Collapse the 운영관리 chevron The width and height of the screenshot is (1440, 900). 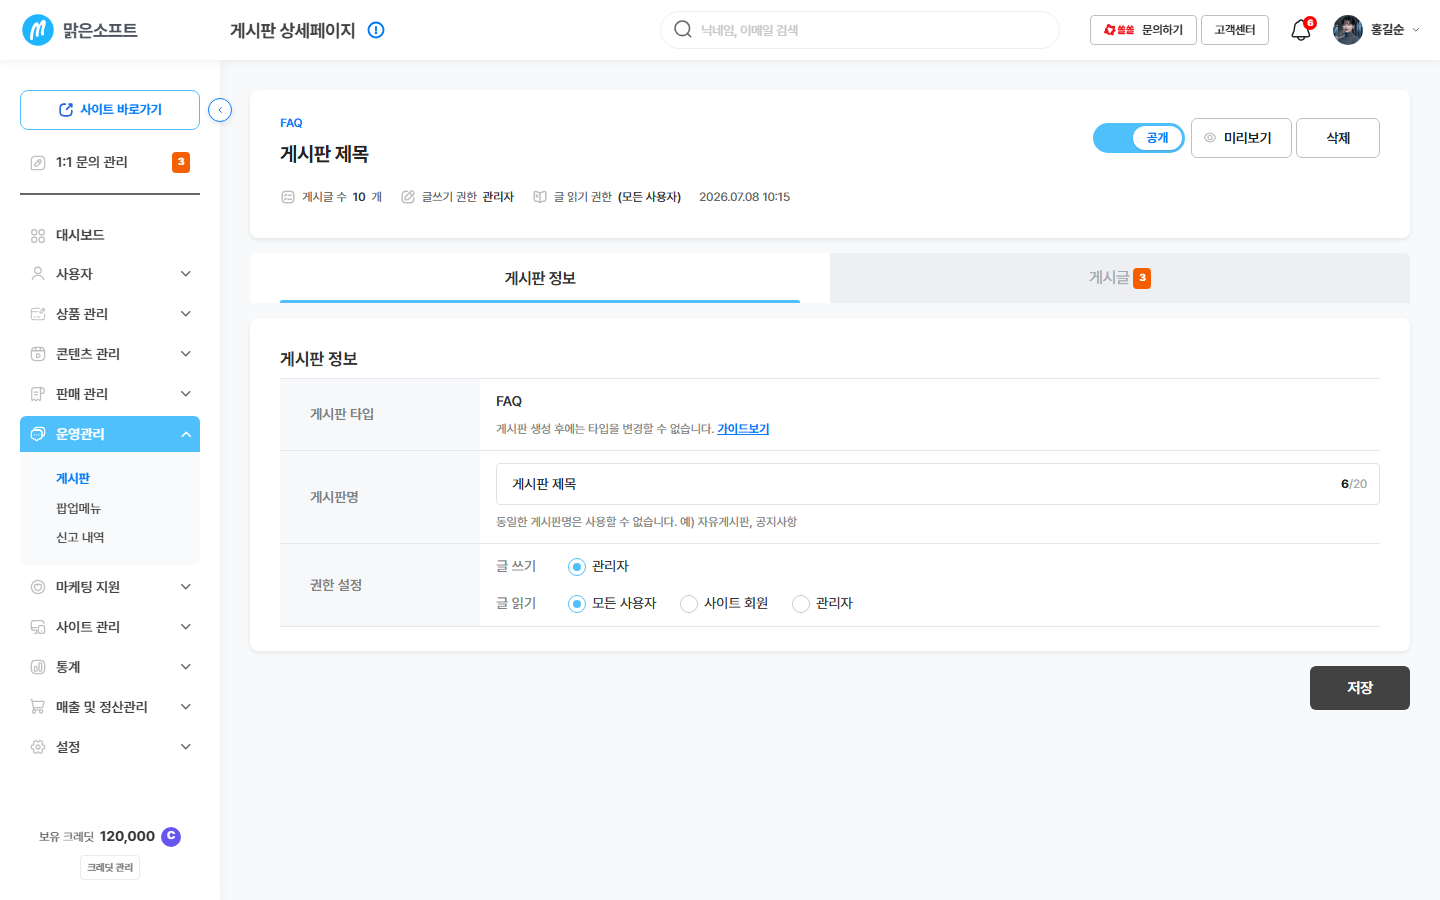tap(186, 434)
